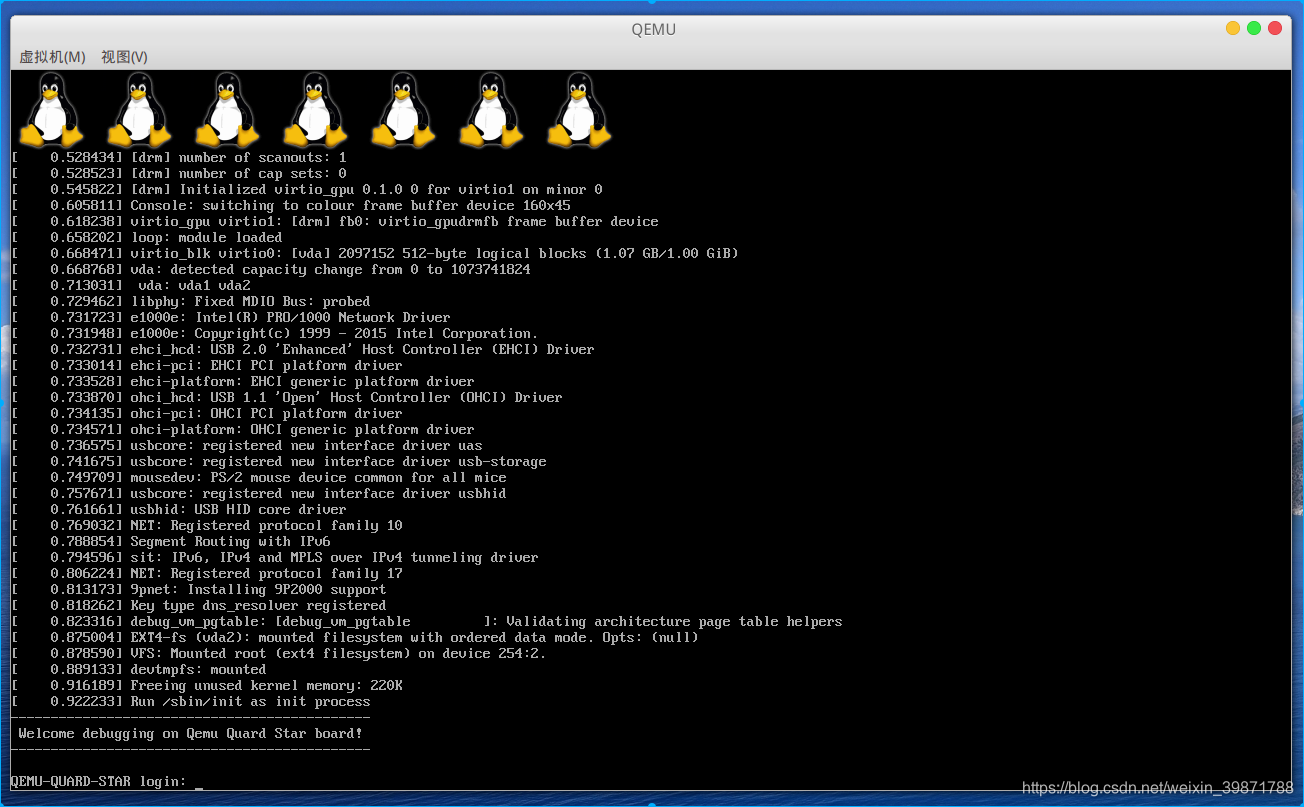Click '[drm] Initialized virtio_gpu 0.1.0' line

point(307,189)
